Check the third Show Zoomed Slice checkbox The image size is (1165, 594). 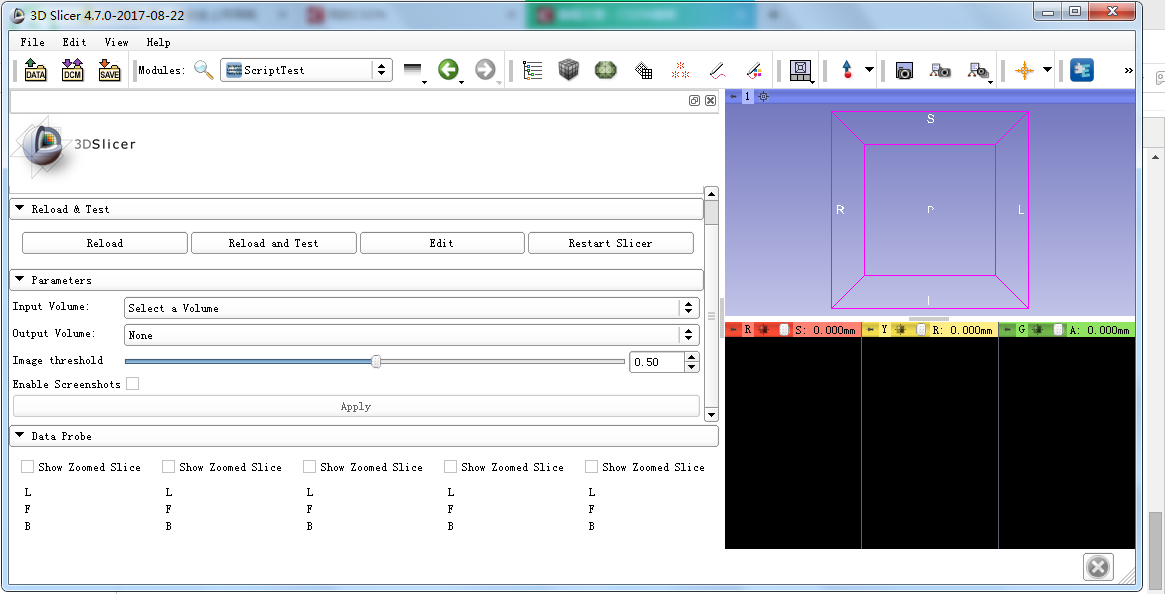pyautogui.click(x=310, y=466)
